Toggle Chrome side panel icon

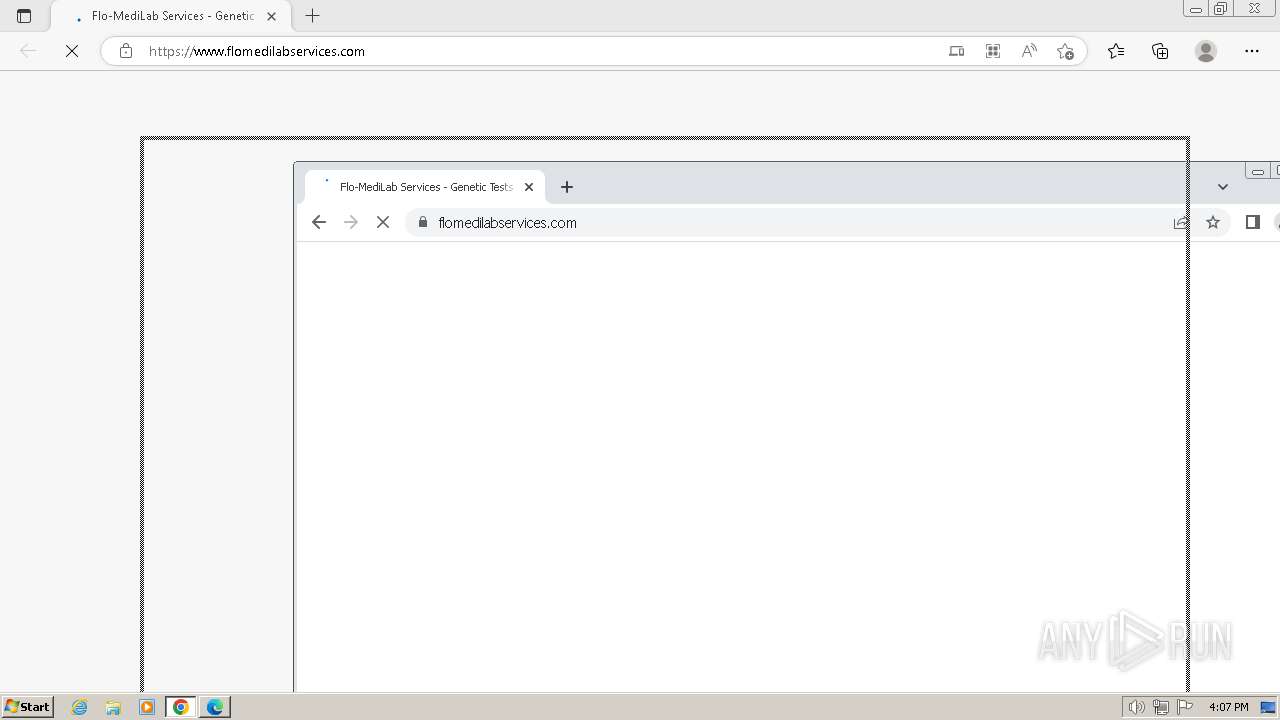[1252, 222]
